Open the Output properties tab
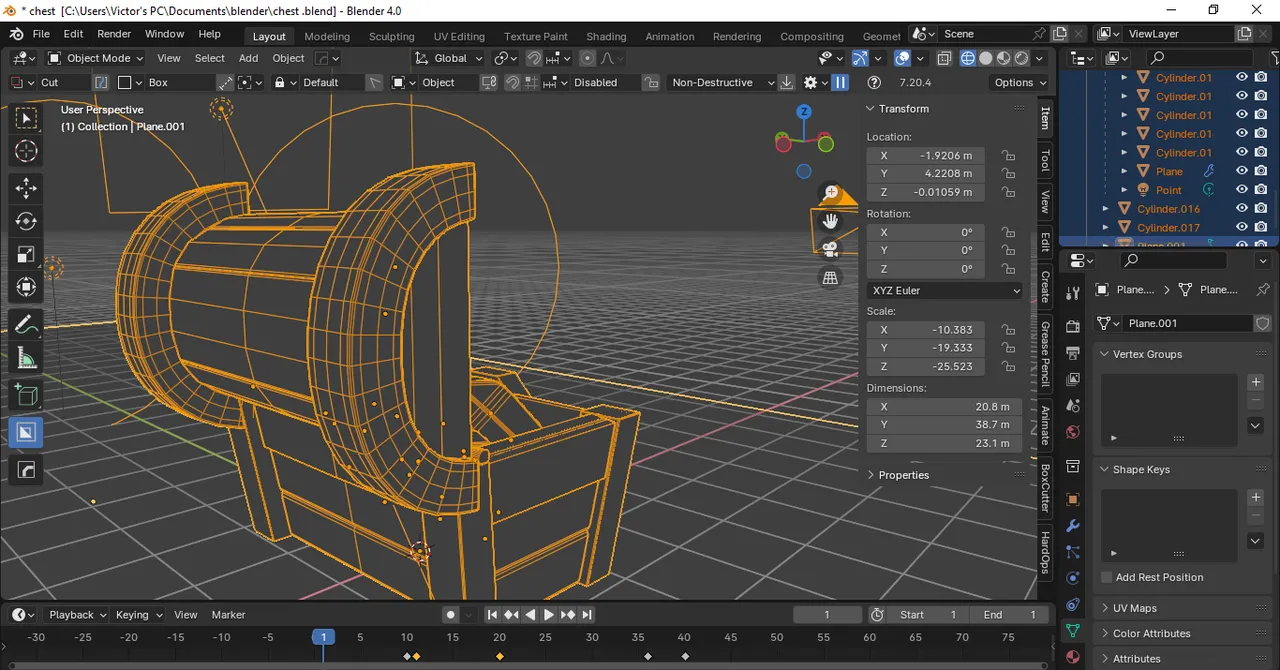This screenshot has height=670, width=1280. [x=1073, y=353]
